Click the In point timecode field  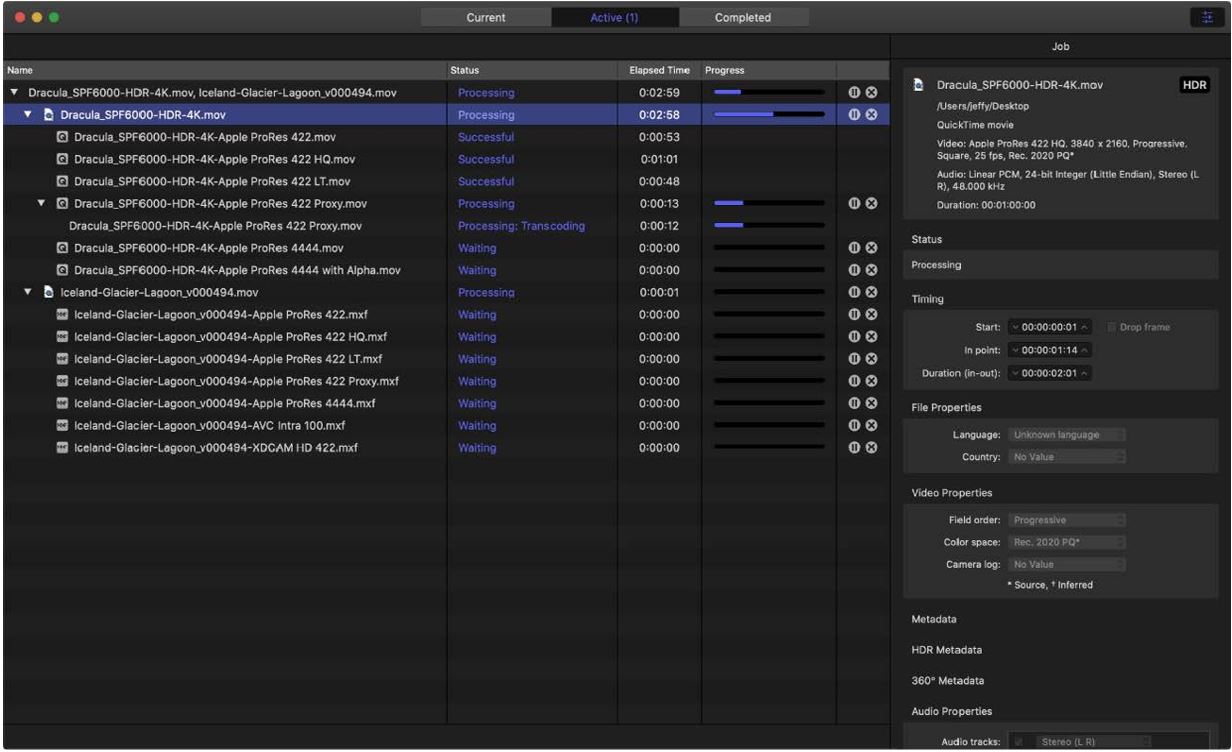pos(1049,350)
